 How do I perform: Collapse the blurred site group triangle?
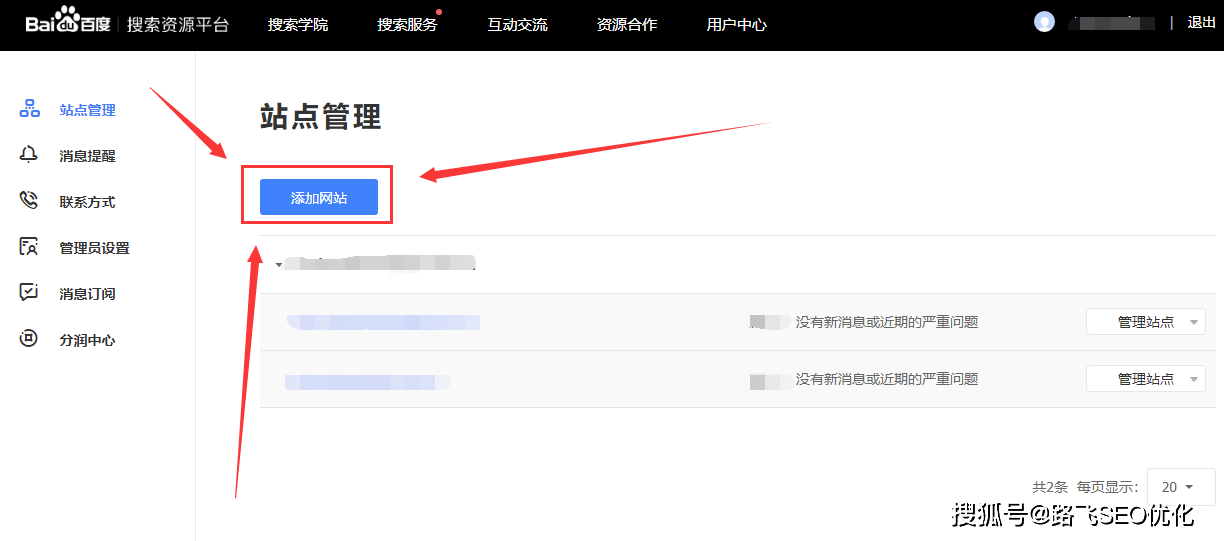278,266
